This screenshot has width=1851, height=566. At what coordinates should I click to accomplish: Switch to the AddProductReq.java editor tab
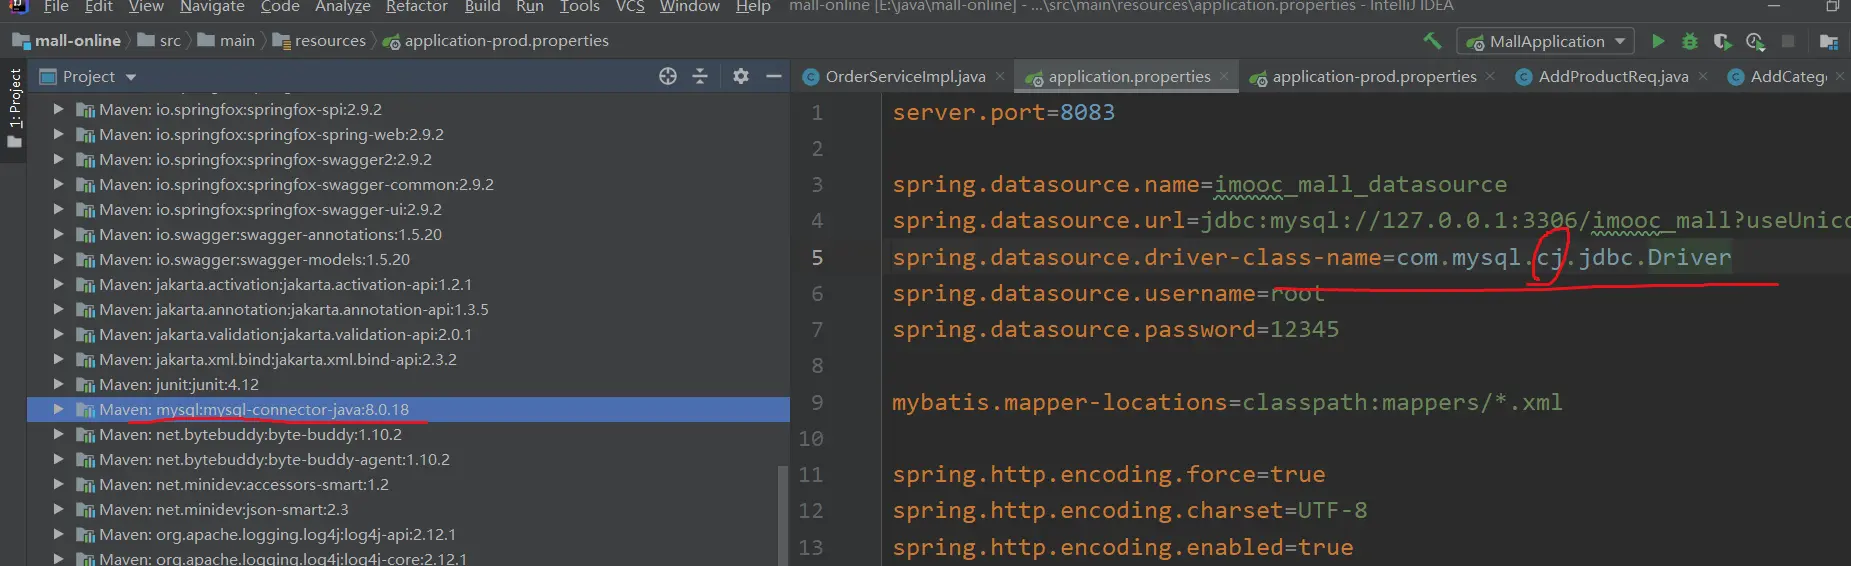pos(1612,77)
